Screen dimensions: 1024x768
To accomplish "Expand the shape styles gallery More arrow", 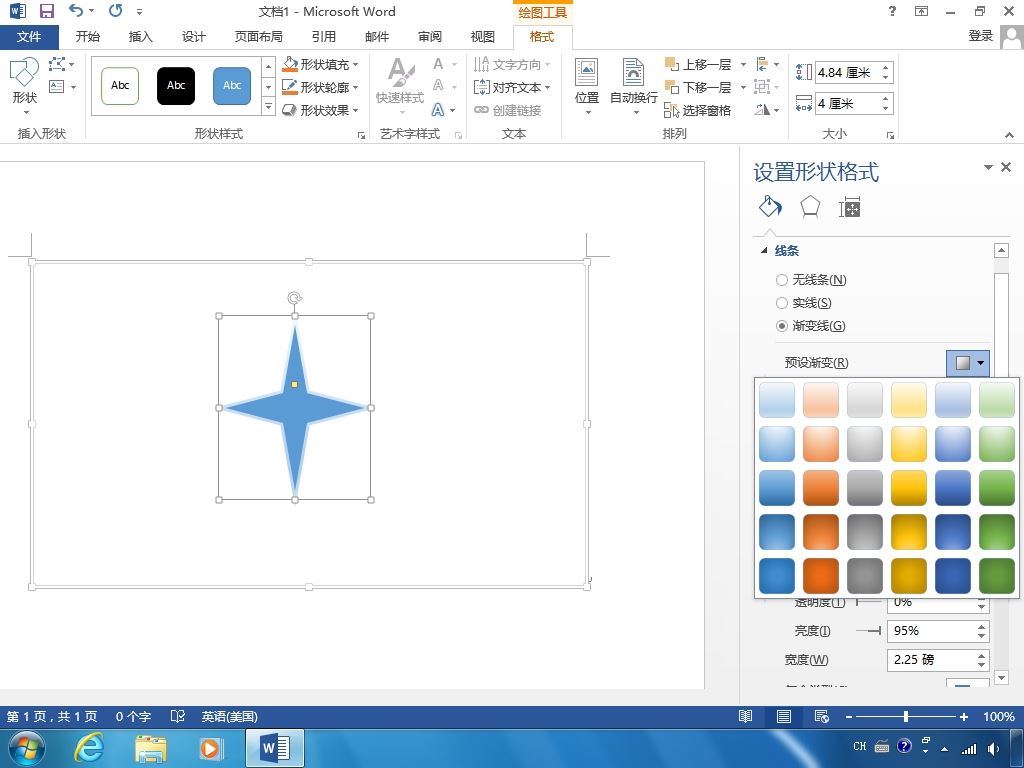I will 268,106.
